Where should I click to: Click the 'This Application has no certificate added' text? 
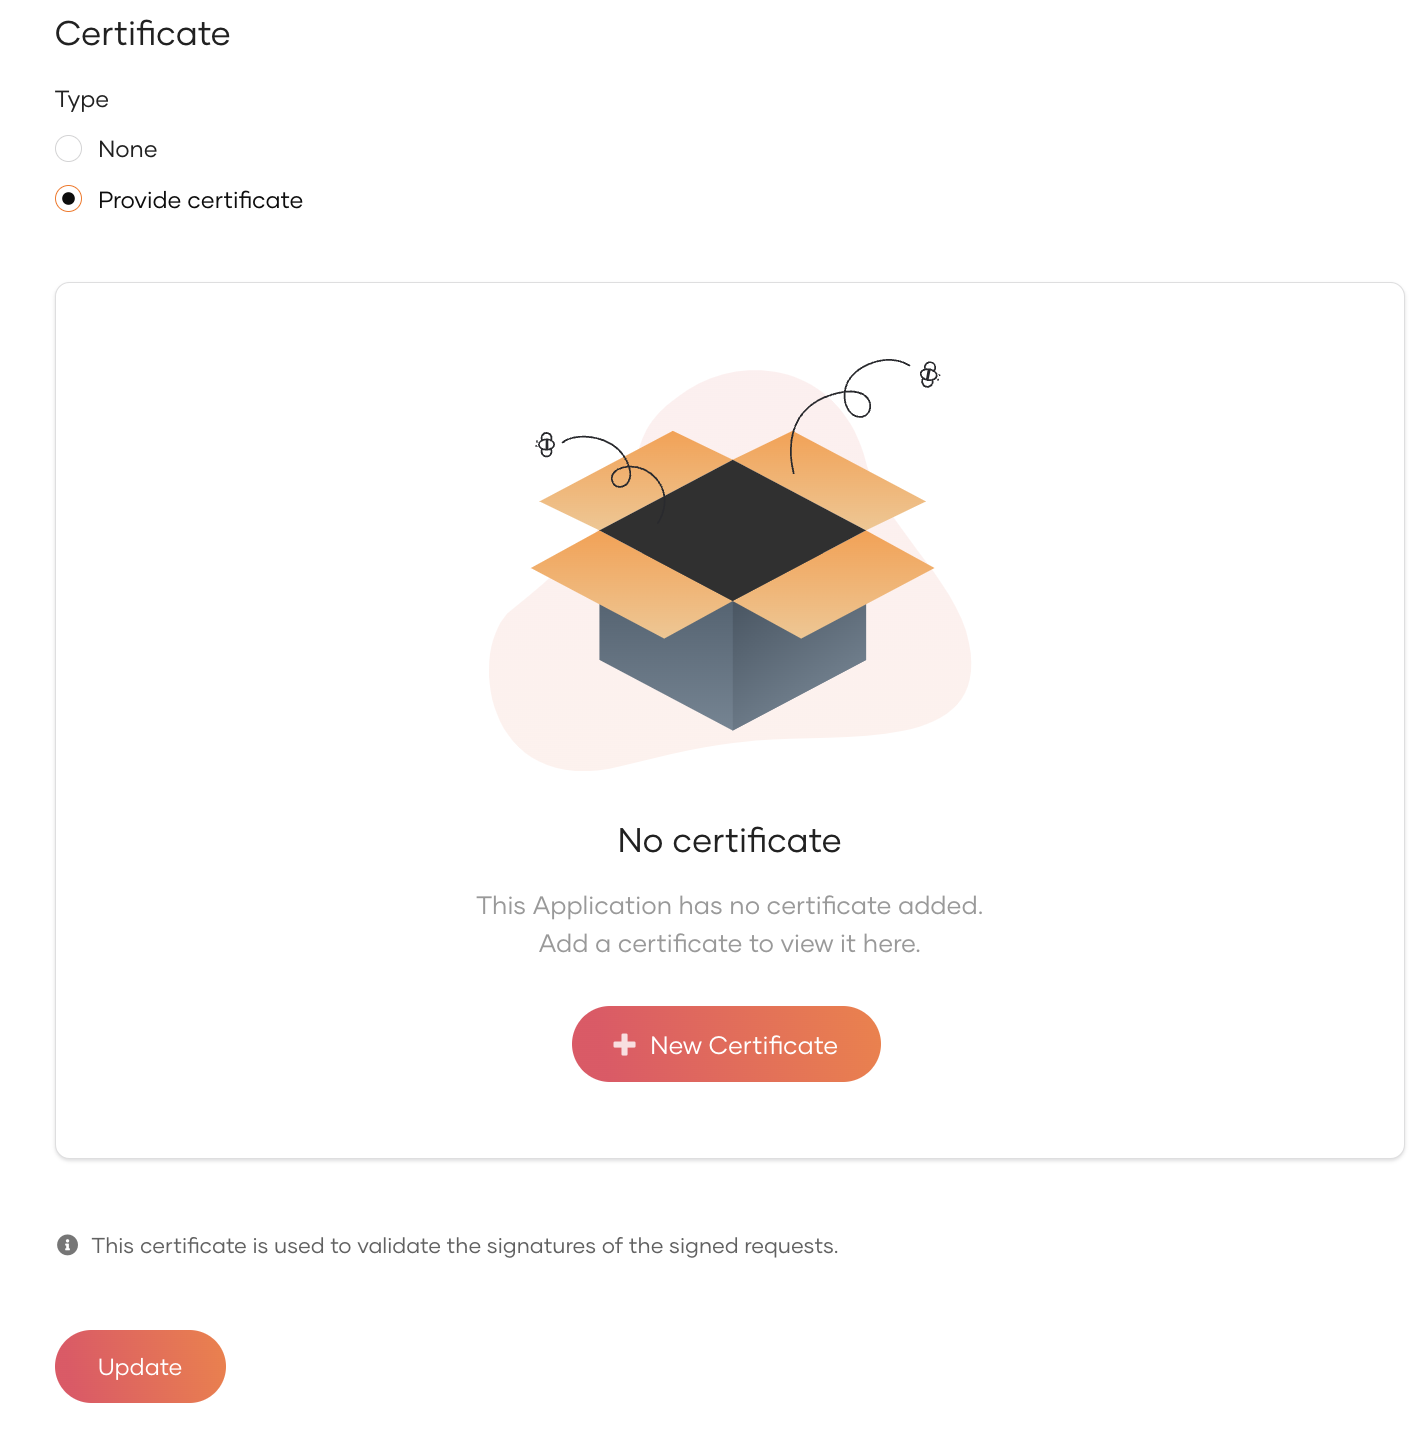tap(729, 905)
